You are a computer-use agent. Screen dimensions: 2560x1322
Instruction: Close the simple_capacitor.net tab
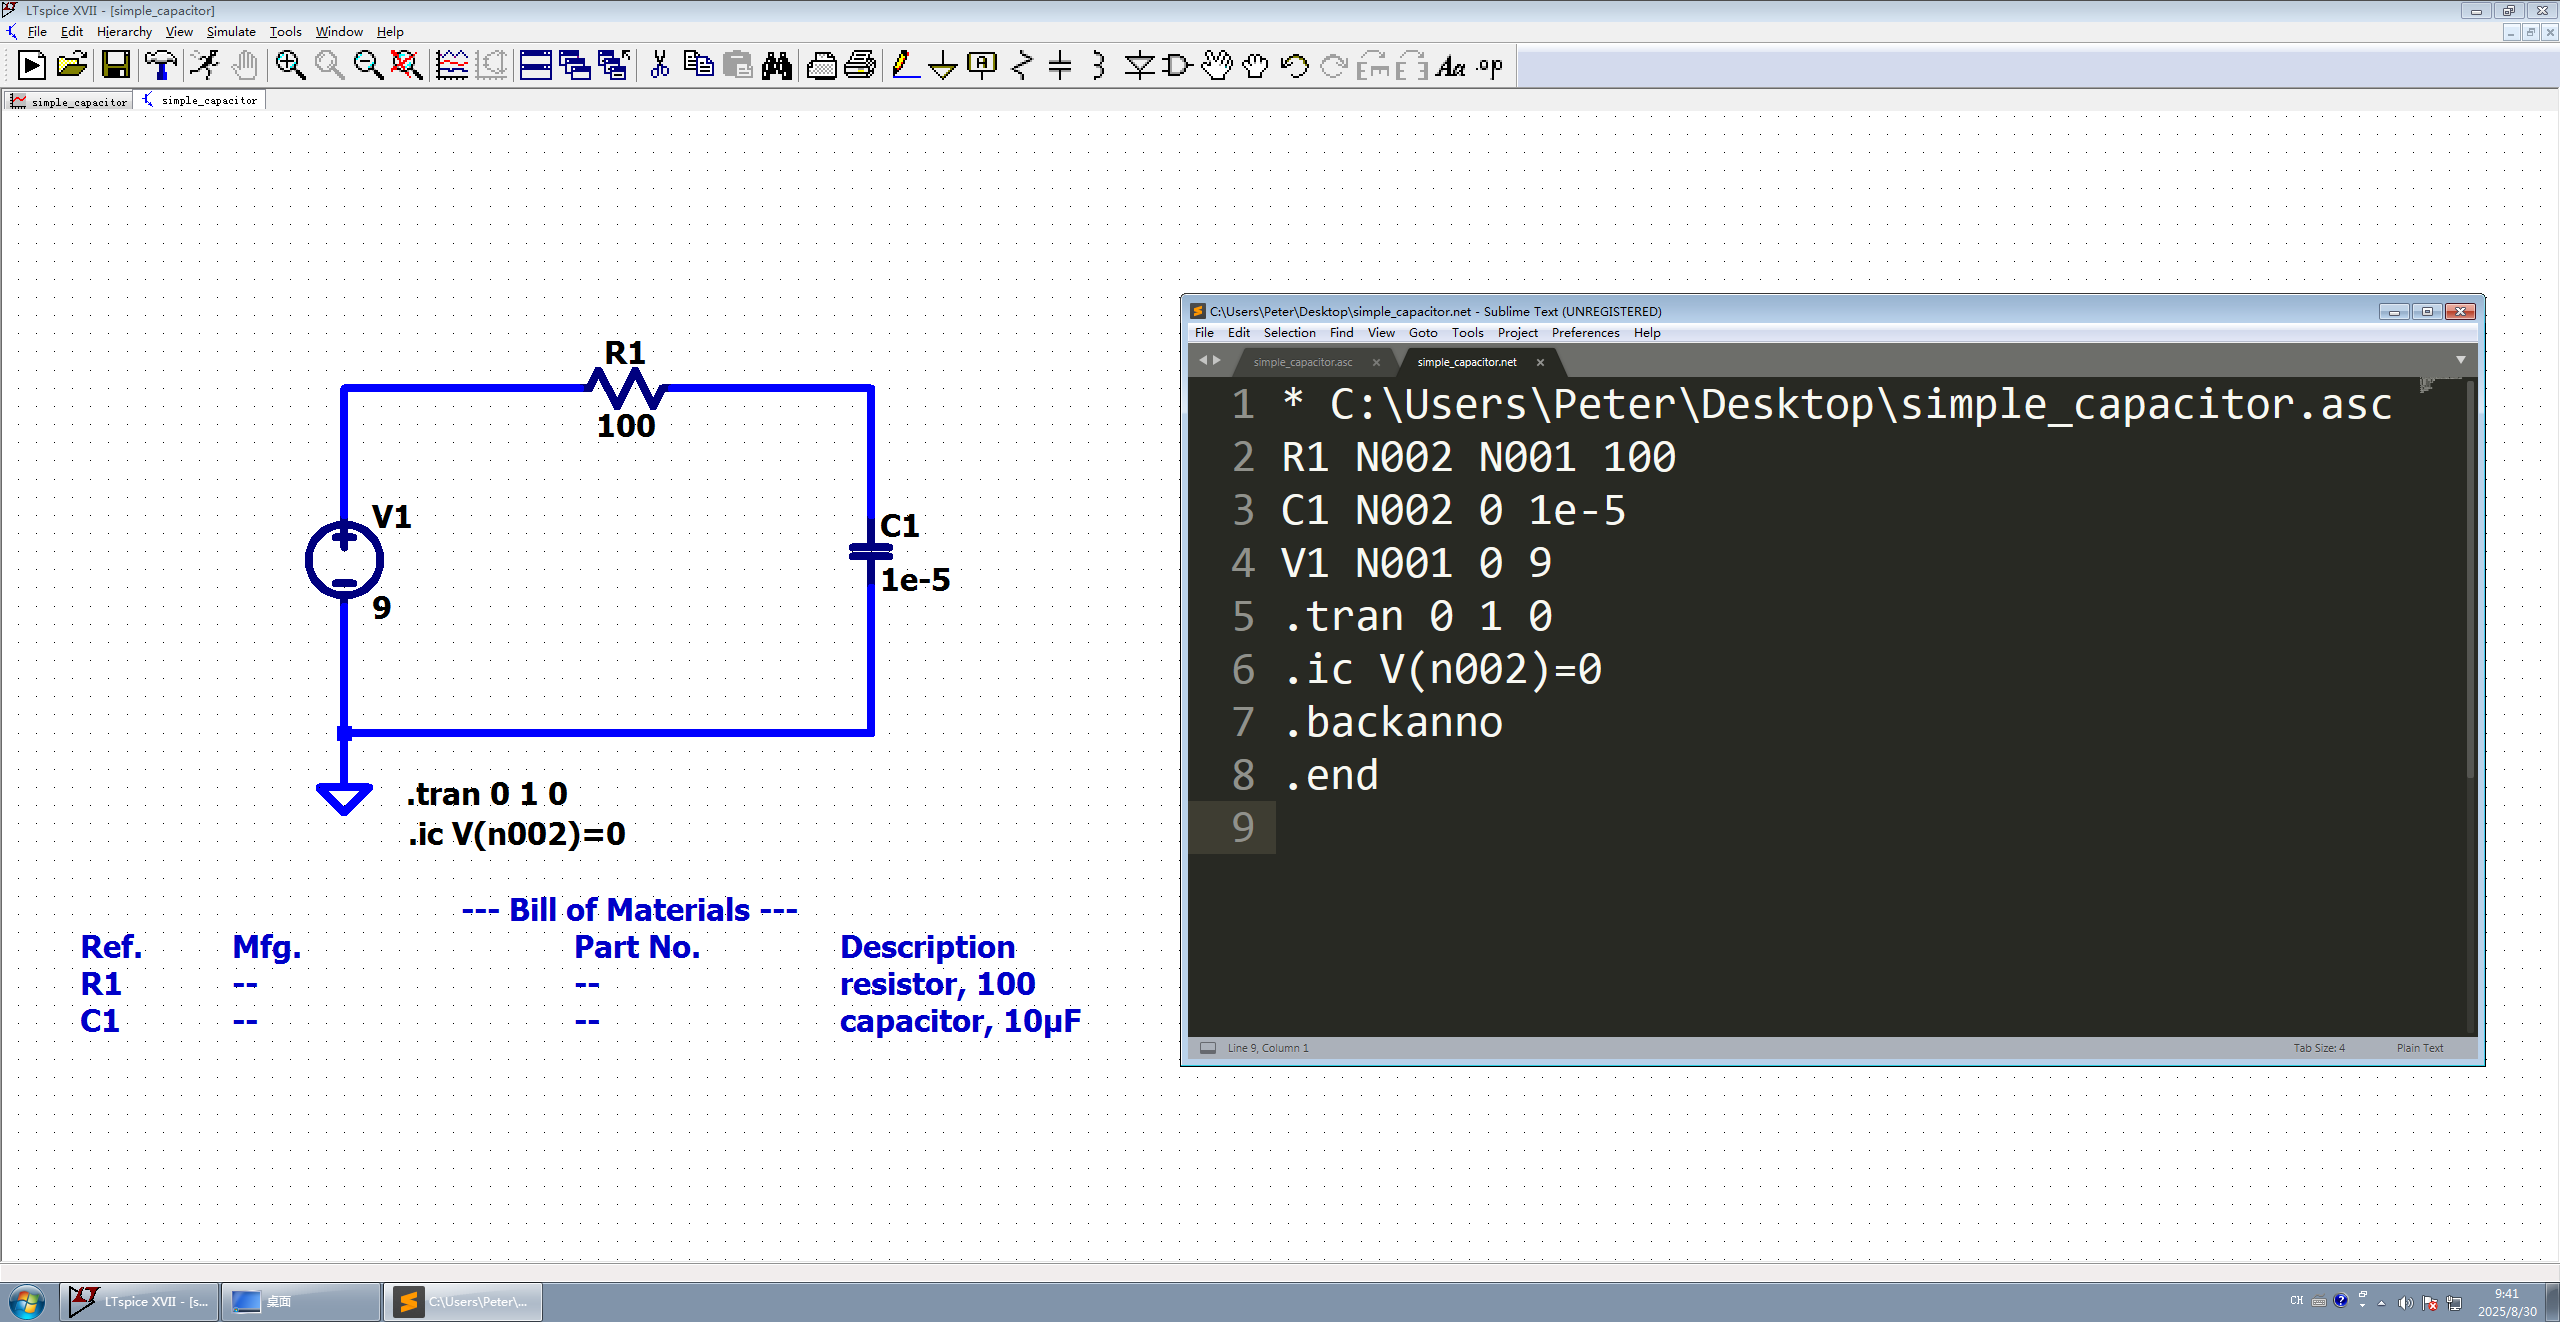click(x=1540, y=362)
